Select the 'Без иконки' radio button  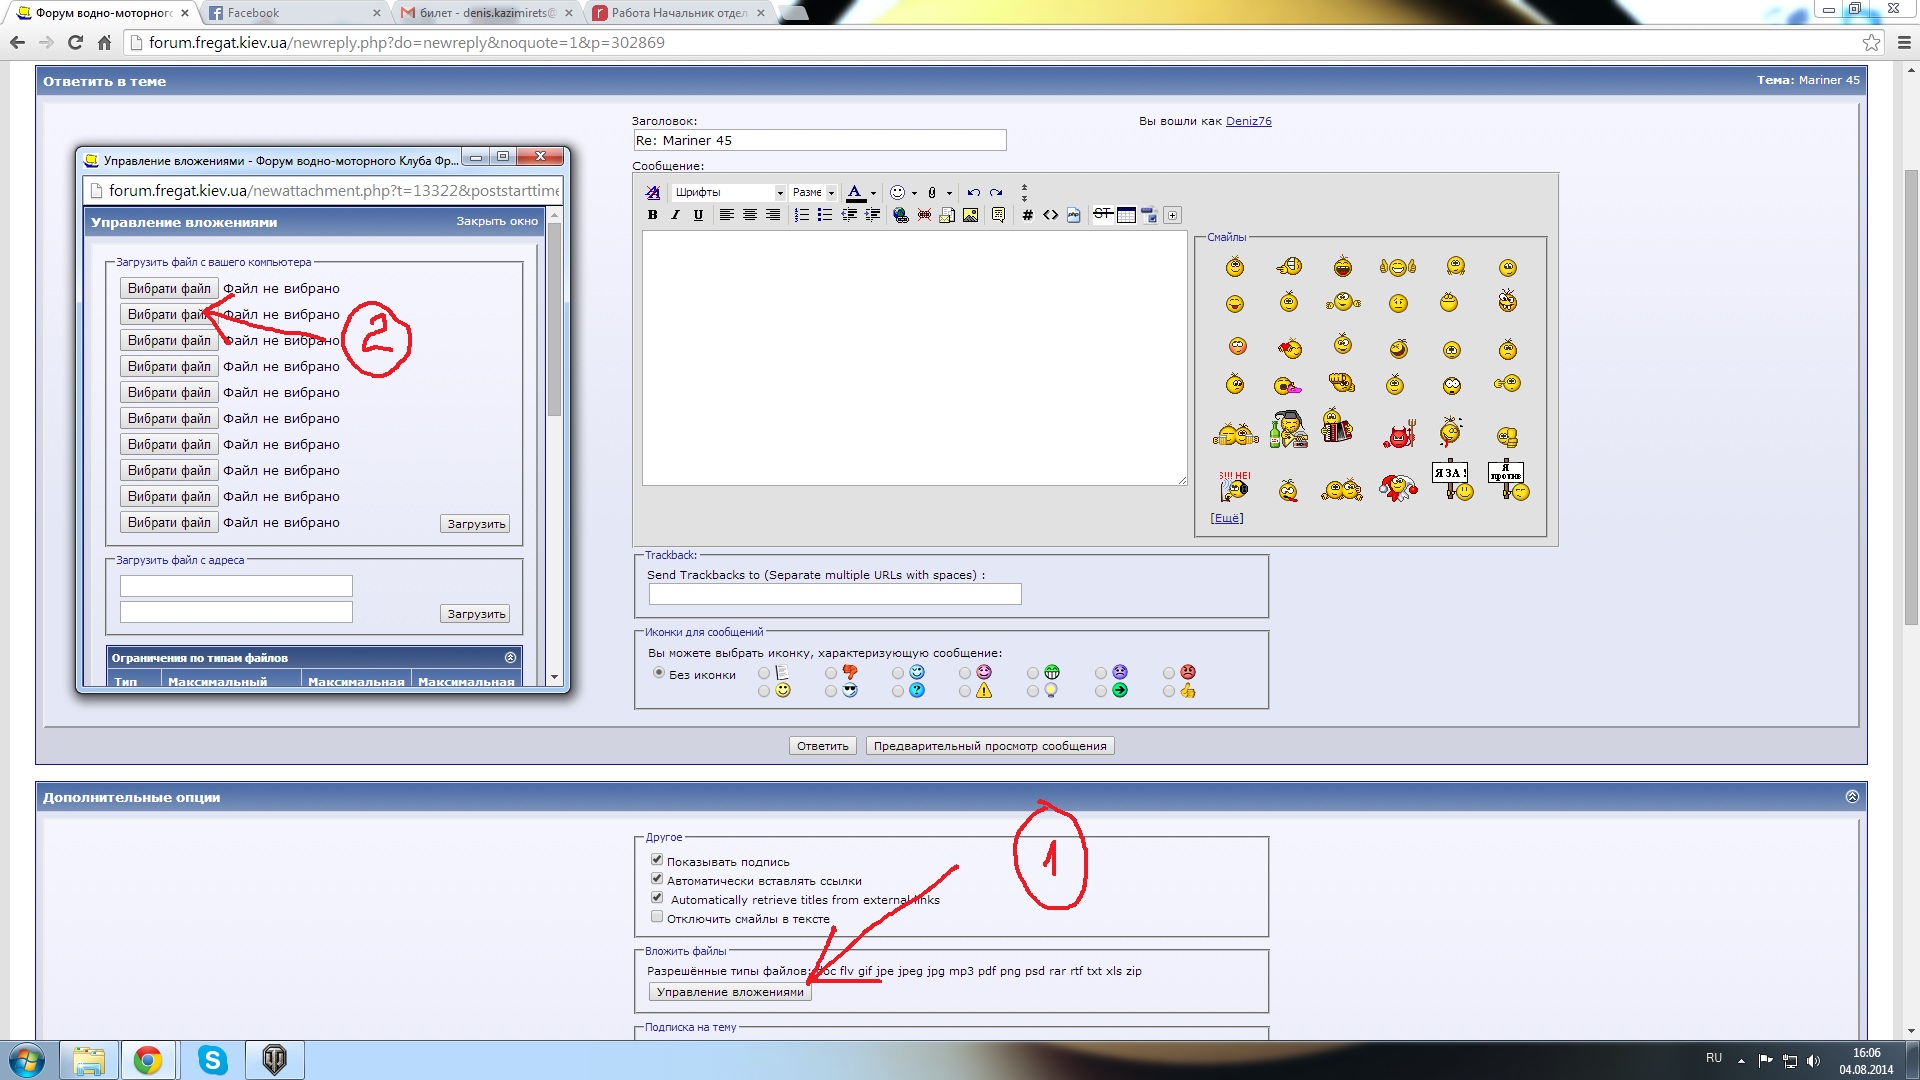pos(658,673)
